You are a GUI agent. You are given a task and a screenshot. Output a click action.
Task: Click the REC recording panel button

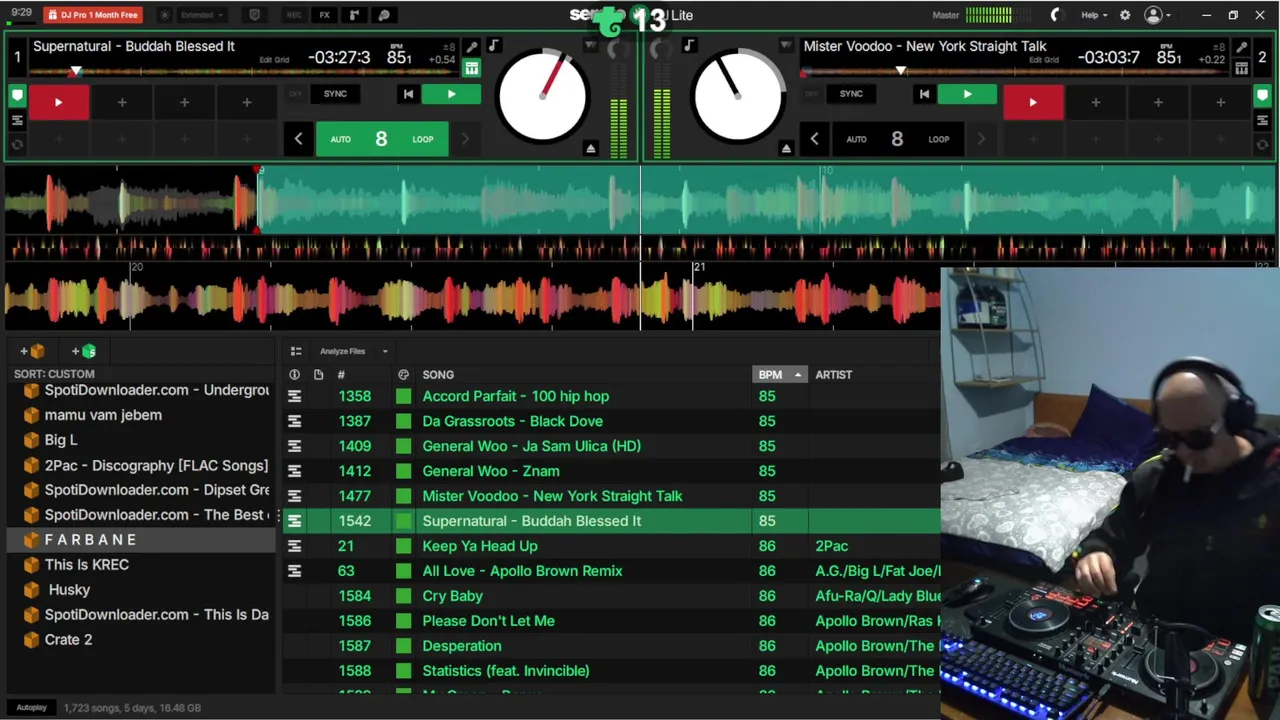[x=294, y=15]
